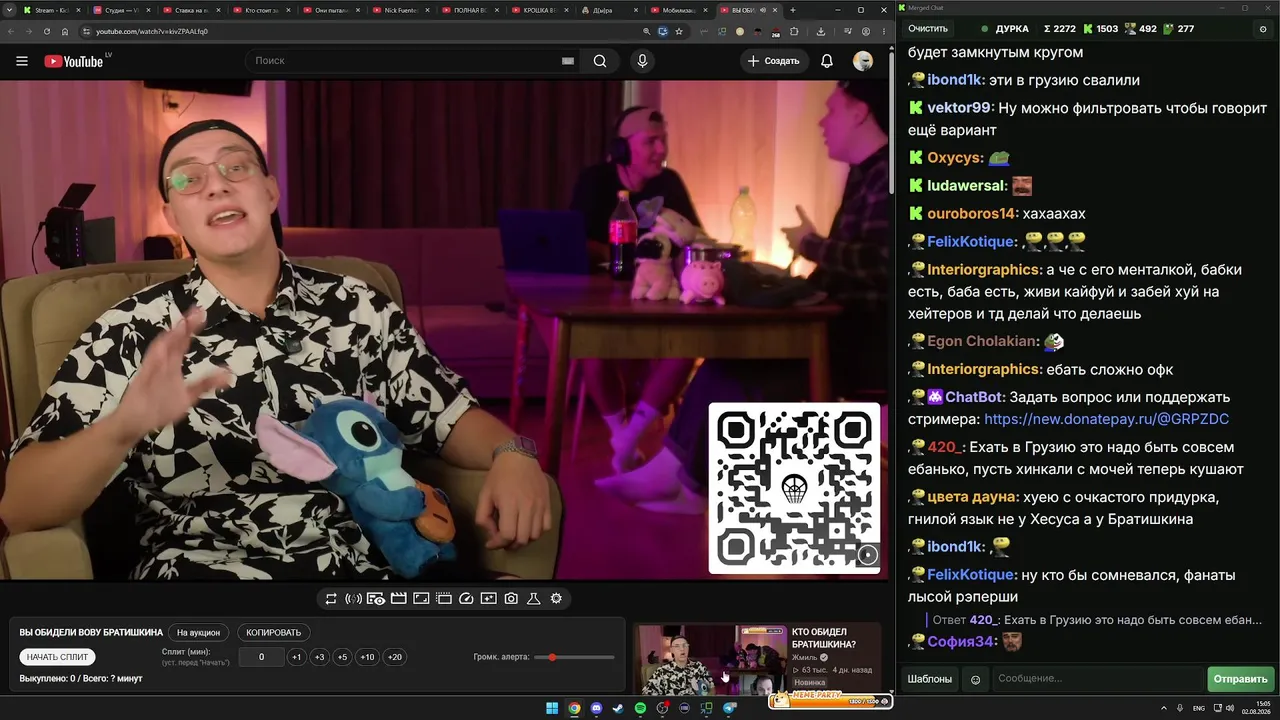Click the corner-bracket frame icon in the player toolbar
This screenshot has height=720, width=1280.
[421, 599]
